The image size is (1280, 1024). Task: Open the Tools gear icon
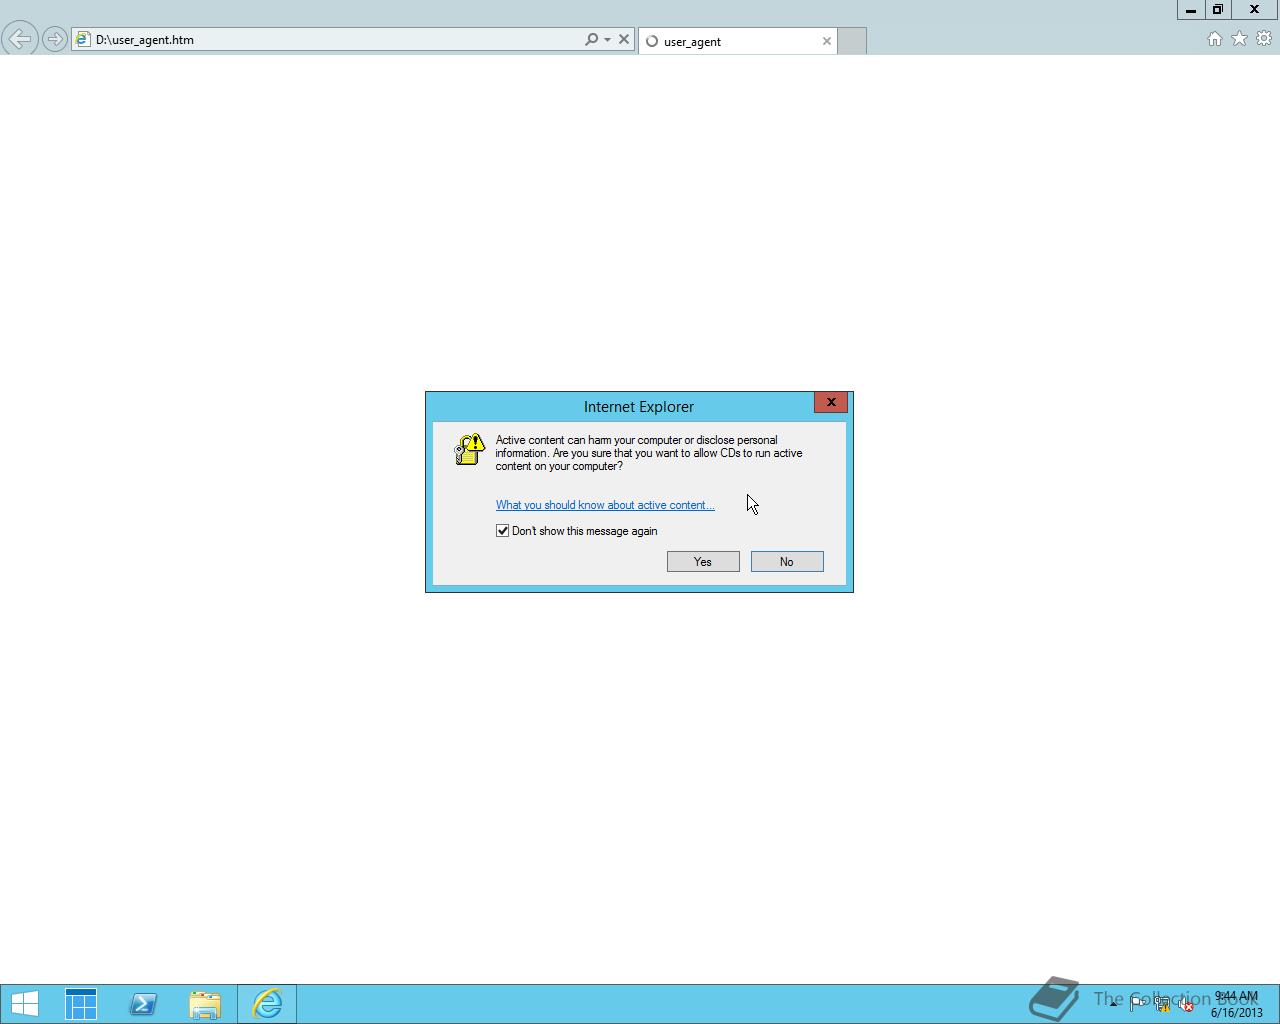(x=1264, y=39)
